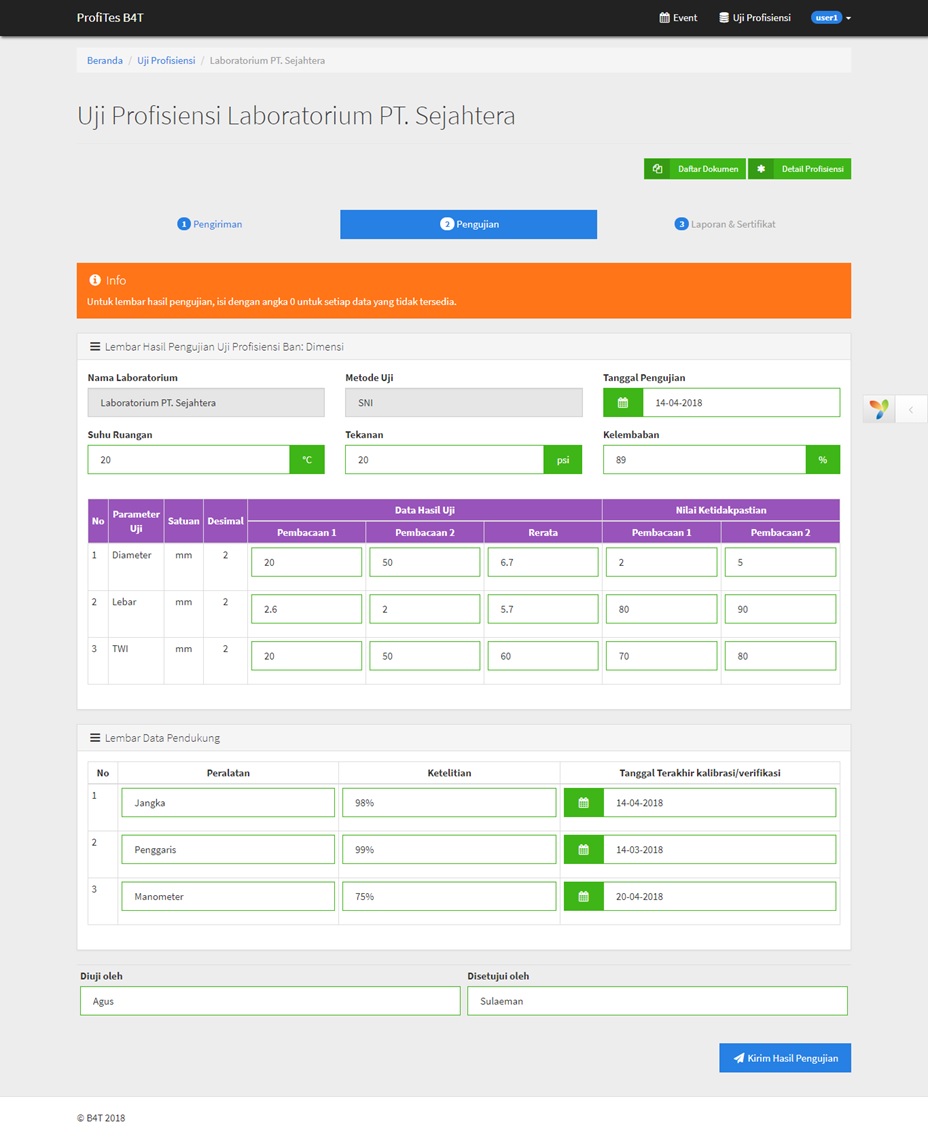Click calendar icon in the Manometer row

coord(584,897)
